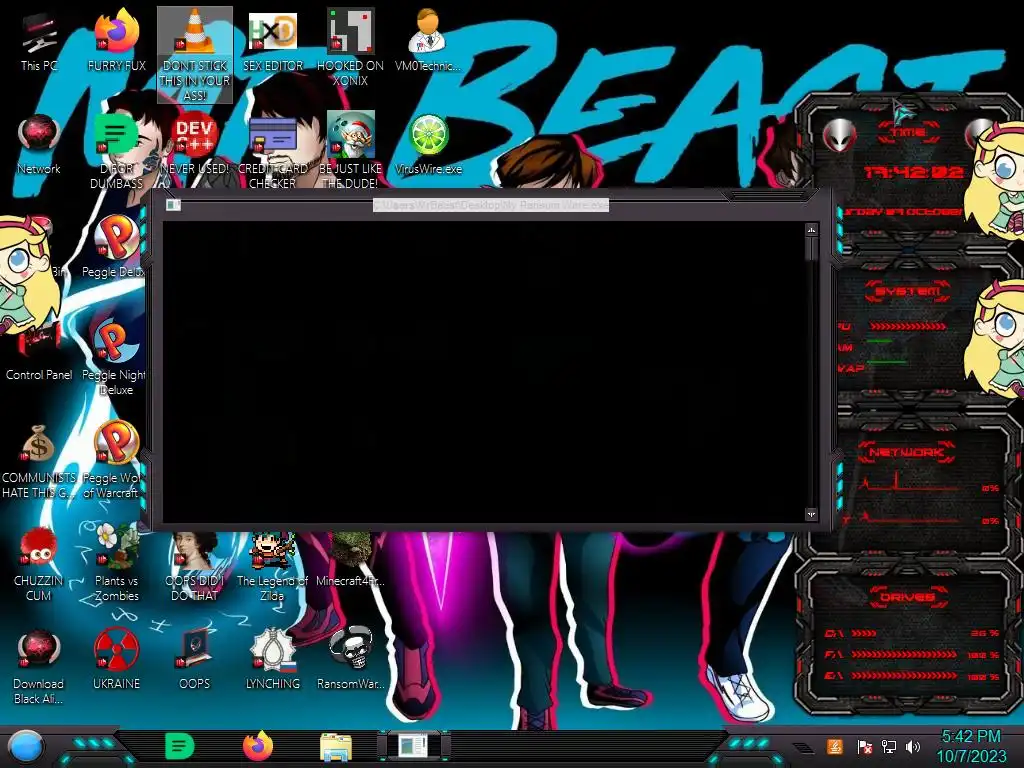
Task: Click the left alien head on the TIME gadget
Action: (839, 136)
